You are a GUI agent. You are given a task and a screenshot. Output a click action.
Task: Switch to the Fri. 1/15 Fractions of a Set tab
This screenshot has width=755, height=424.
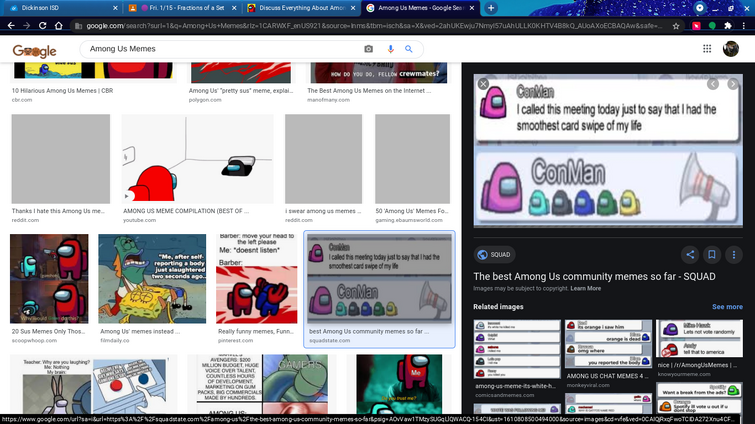(182, 8)
